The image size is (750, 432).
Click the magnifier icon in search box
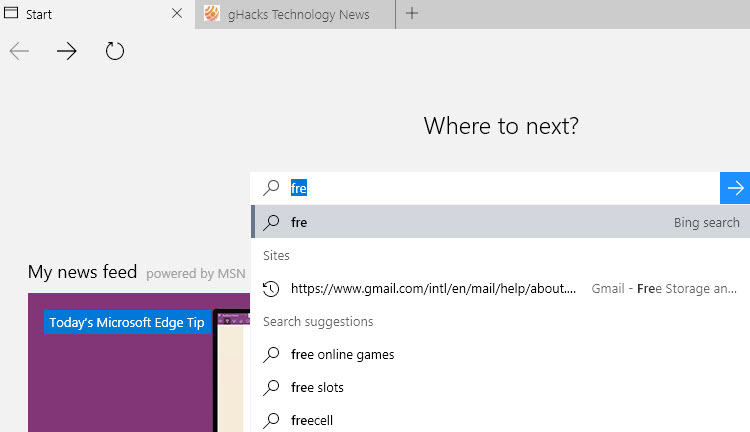(x=271, y=188)
